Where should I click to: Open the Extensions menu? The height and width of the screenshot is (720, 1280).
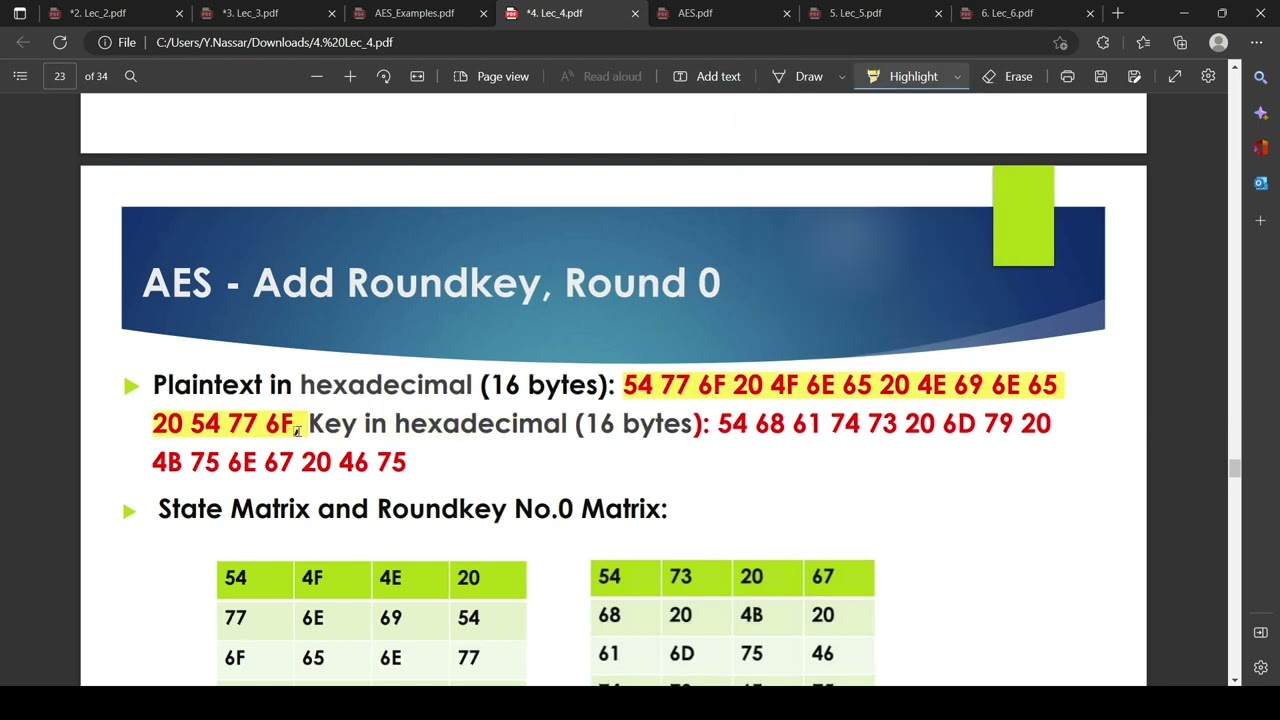click(x=1103, y=43)
